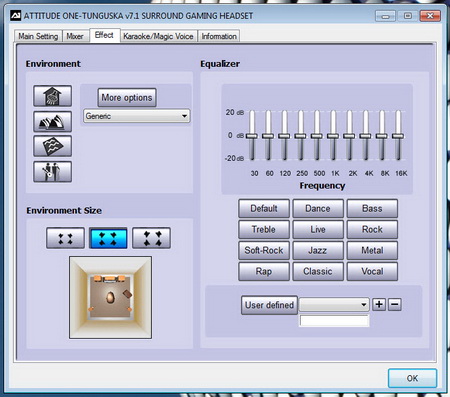Screen dimensions: 450x397
Task: Set small environment size
Action: [65, 238]
